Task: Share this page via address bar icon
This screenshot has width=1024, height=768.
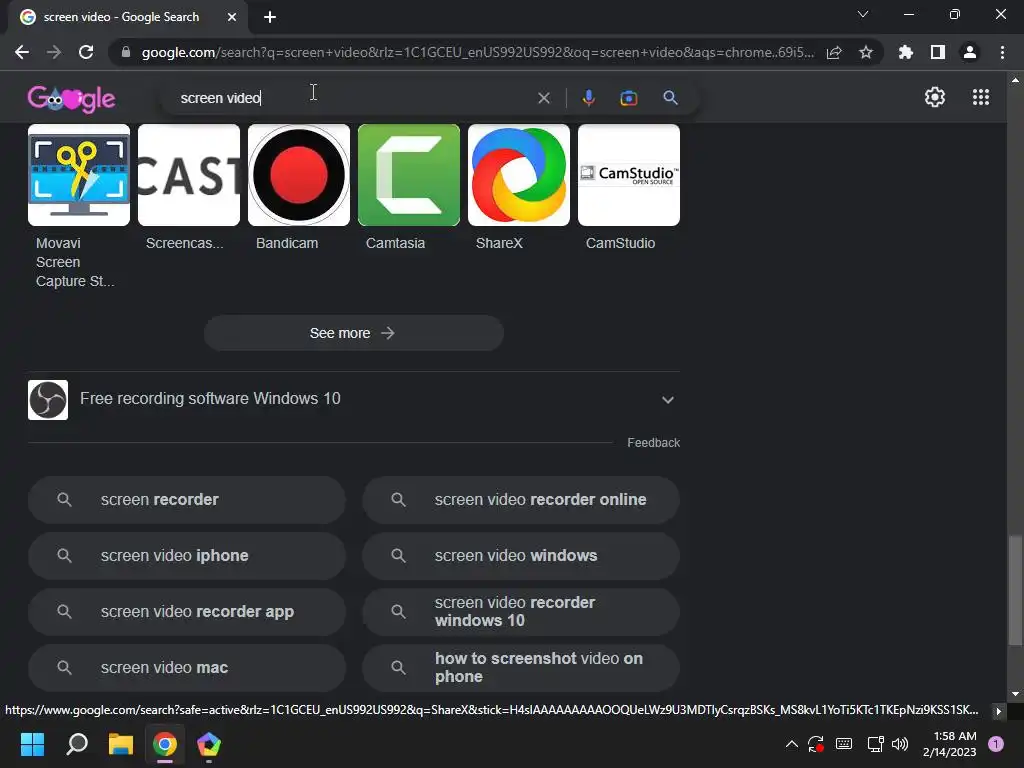Action: [x=834, y=52]
